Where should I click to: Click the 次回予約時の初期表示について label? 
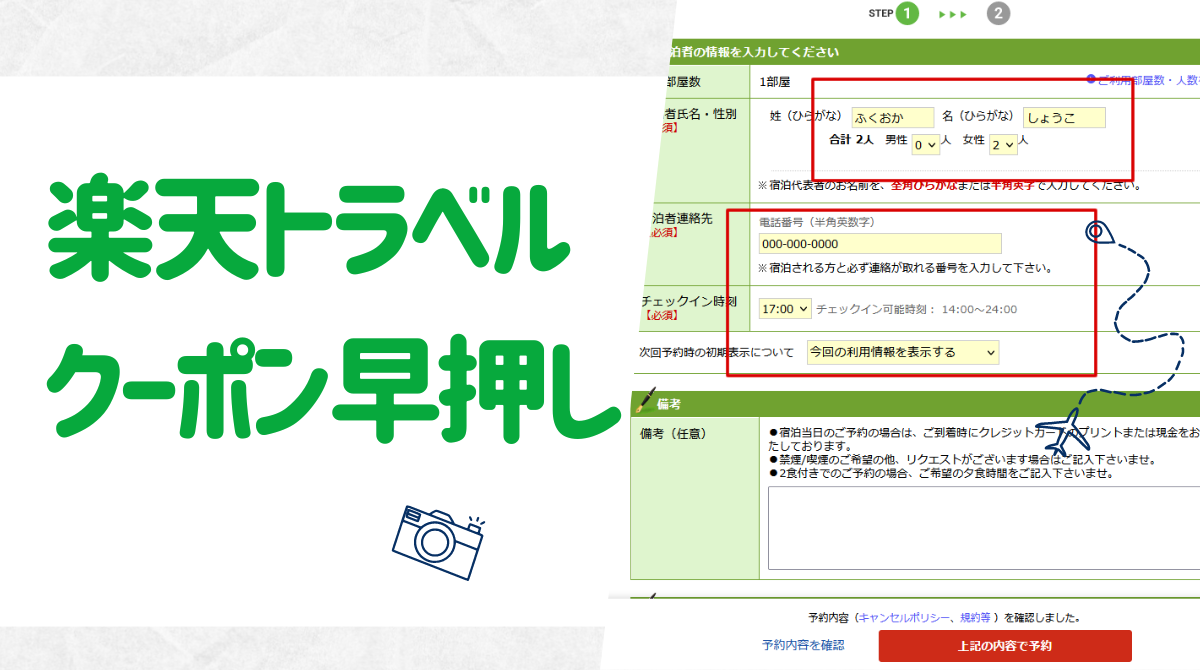point(716,352)
